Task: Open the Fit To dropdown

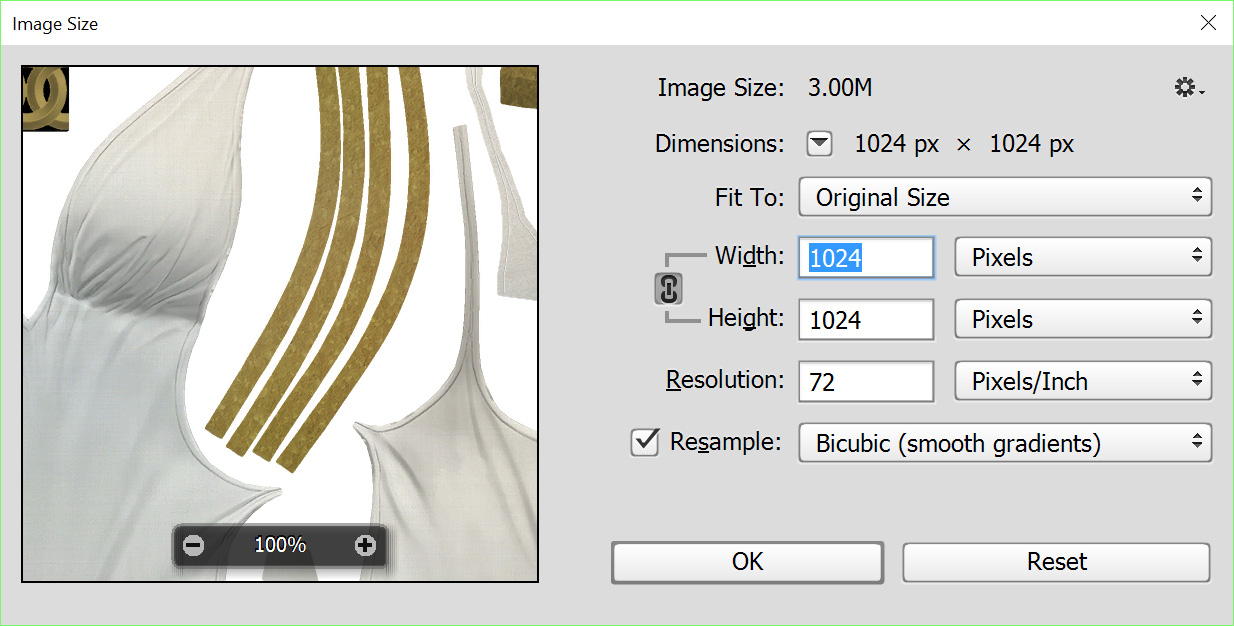Action: pos(1004,197)
